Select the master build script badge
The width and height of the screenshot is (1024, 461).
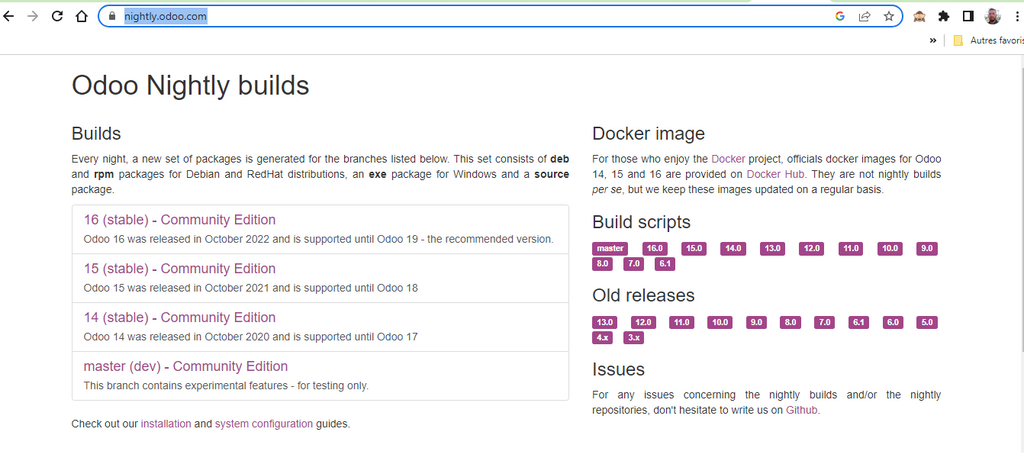[609, 248]
